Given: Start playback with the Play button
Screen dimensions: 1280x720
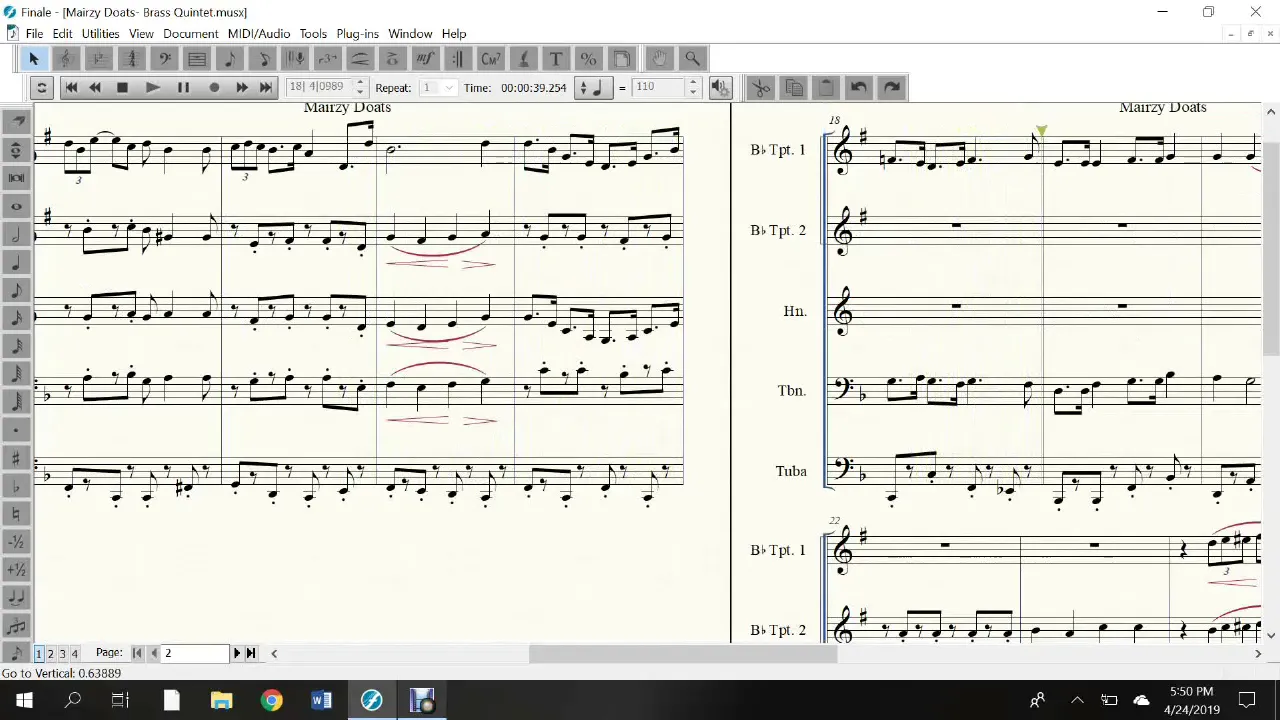Looking at the screenshot, I should [x=152, y=88].
